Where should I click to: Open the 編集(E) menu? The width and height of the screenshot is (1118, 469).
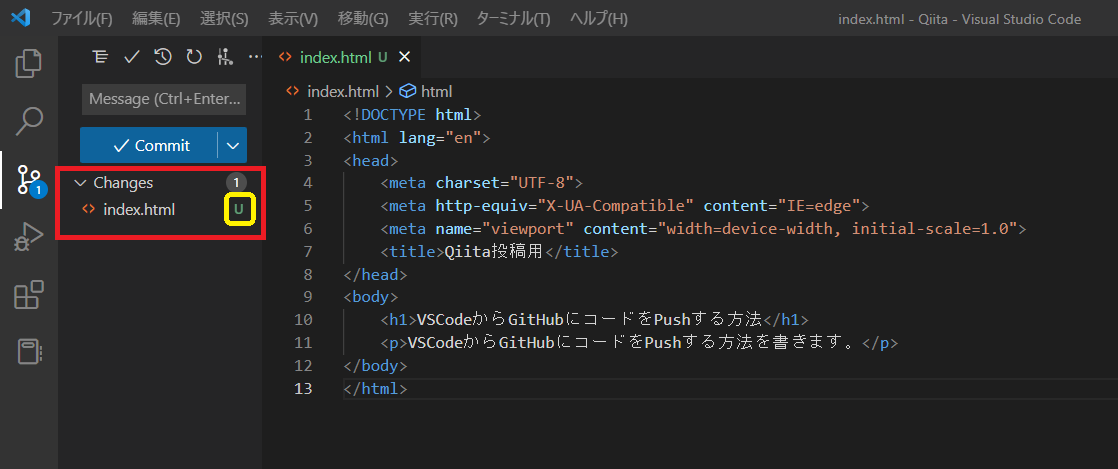(x=156, y=19)
